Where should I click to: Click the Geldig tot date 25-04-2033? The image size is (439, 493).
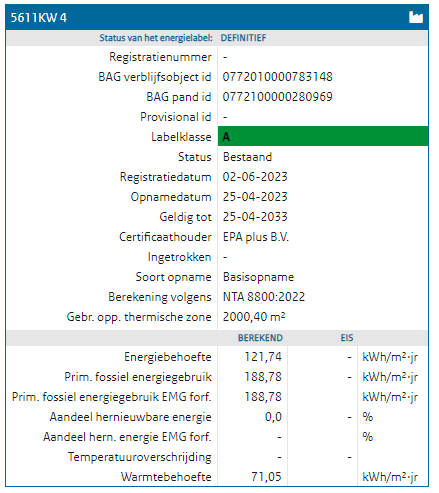click(x=255, y=217)
